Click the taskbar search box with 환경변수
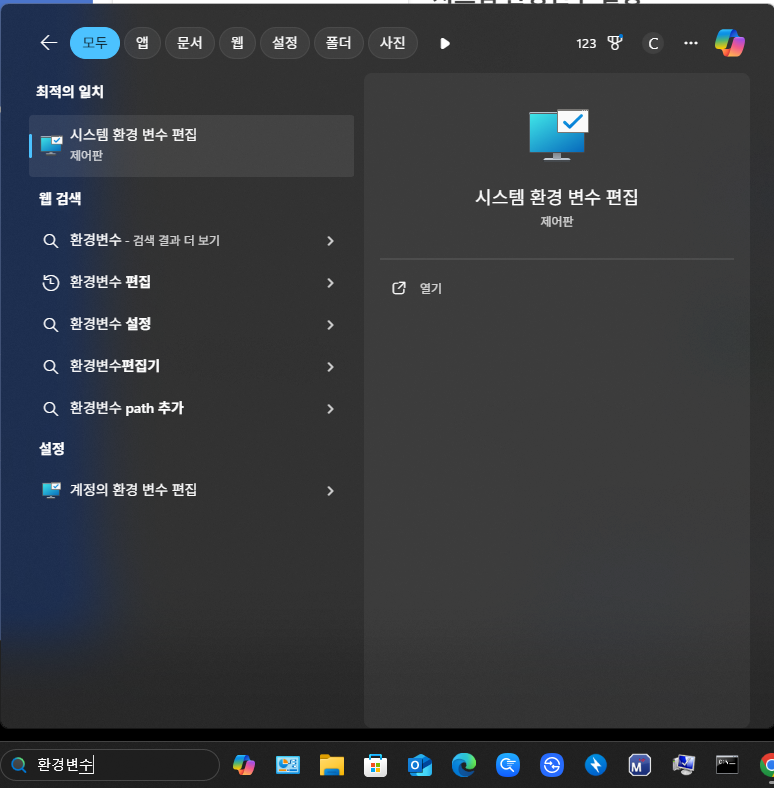Image resolution: width=774 pixels, height=788 pixels. [x=111, y=764]
